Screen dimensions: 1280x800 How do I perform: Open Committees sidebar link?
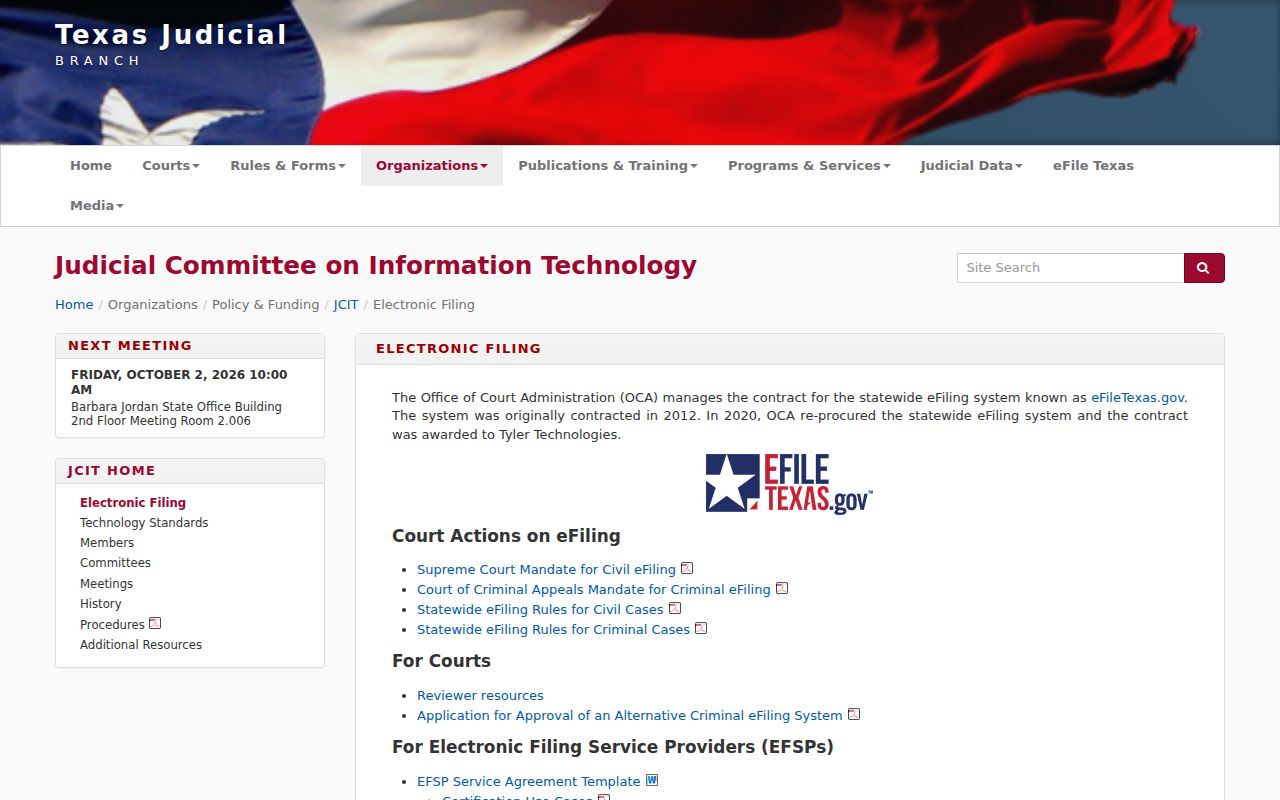coord(115,563)
